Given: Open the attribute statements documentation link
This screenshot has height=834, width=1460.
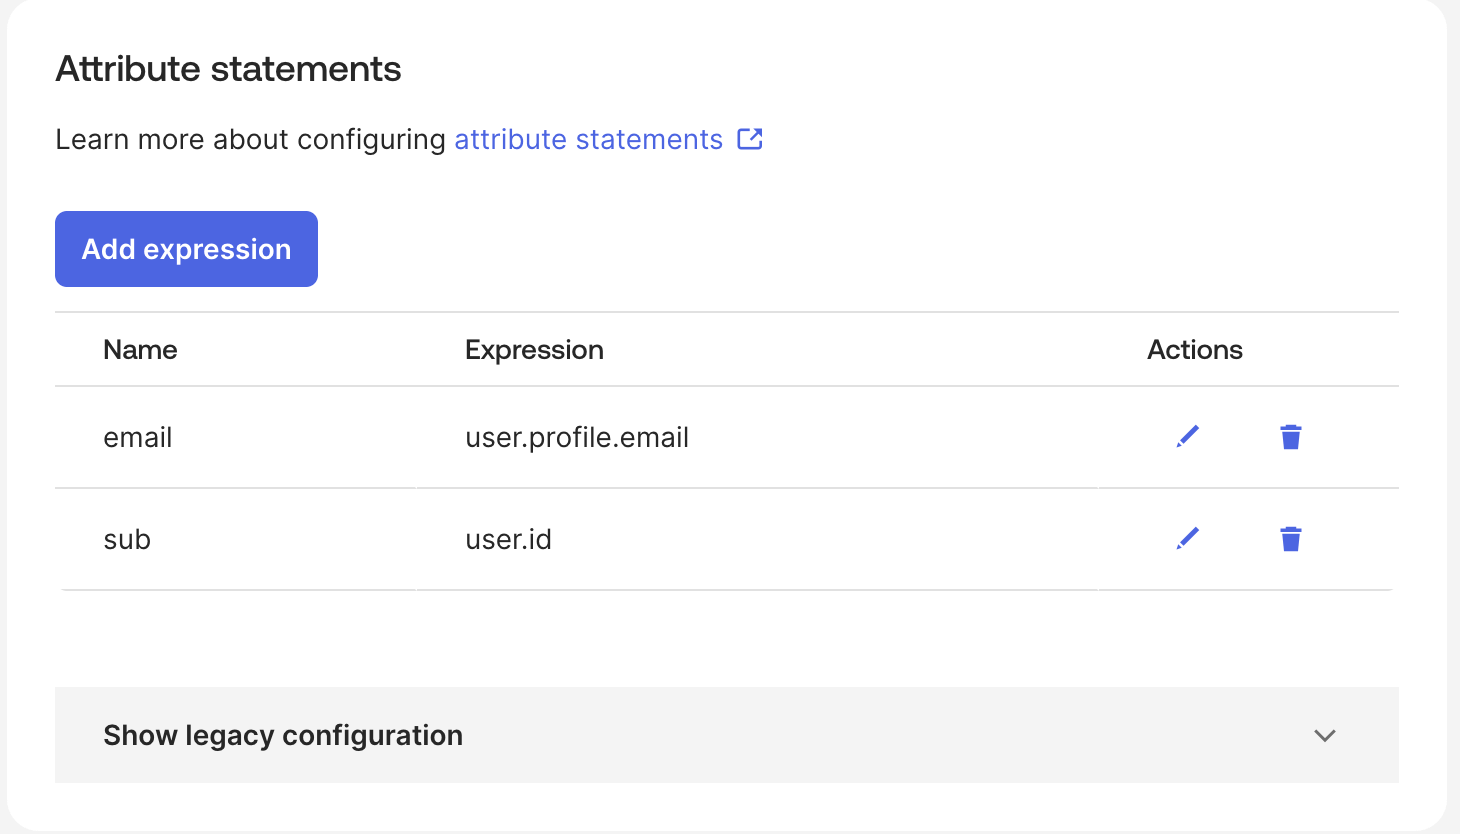Looking at the screenshot, I should [587, 139].
